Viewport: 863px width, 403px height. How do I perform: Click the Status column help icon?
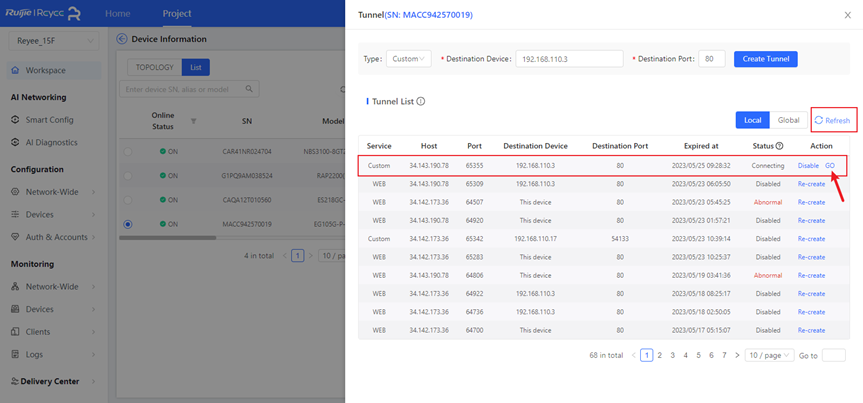(780, 147)
